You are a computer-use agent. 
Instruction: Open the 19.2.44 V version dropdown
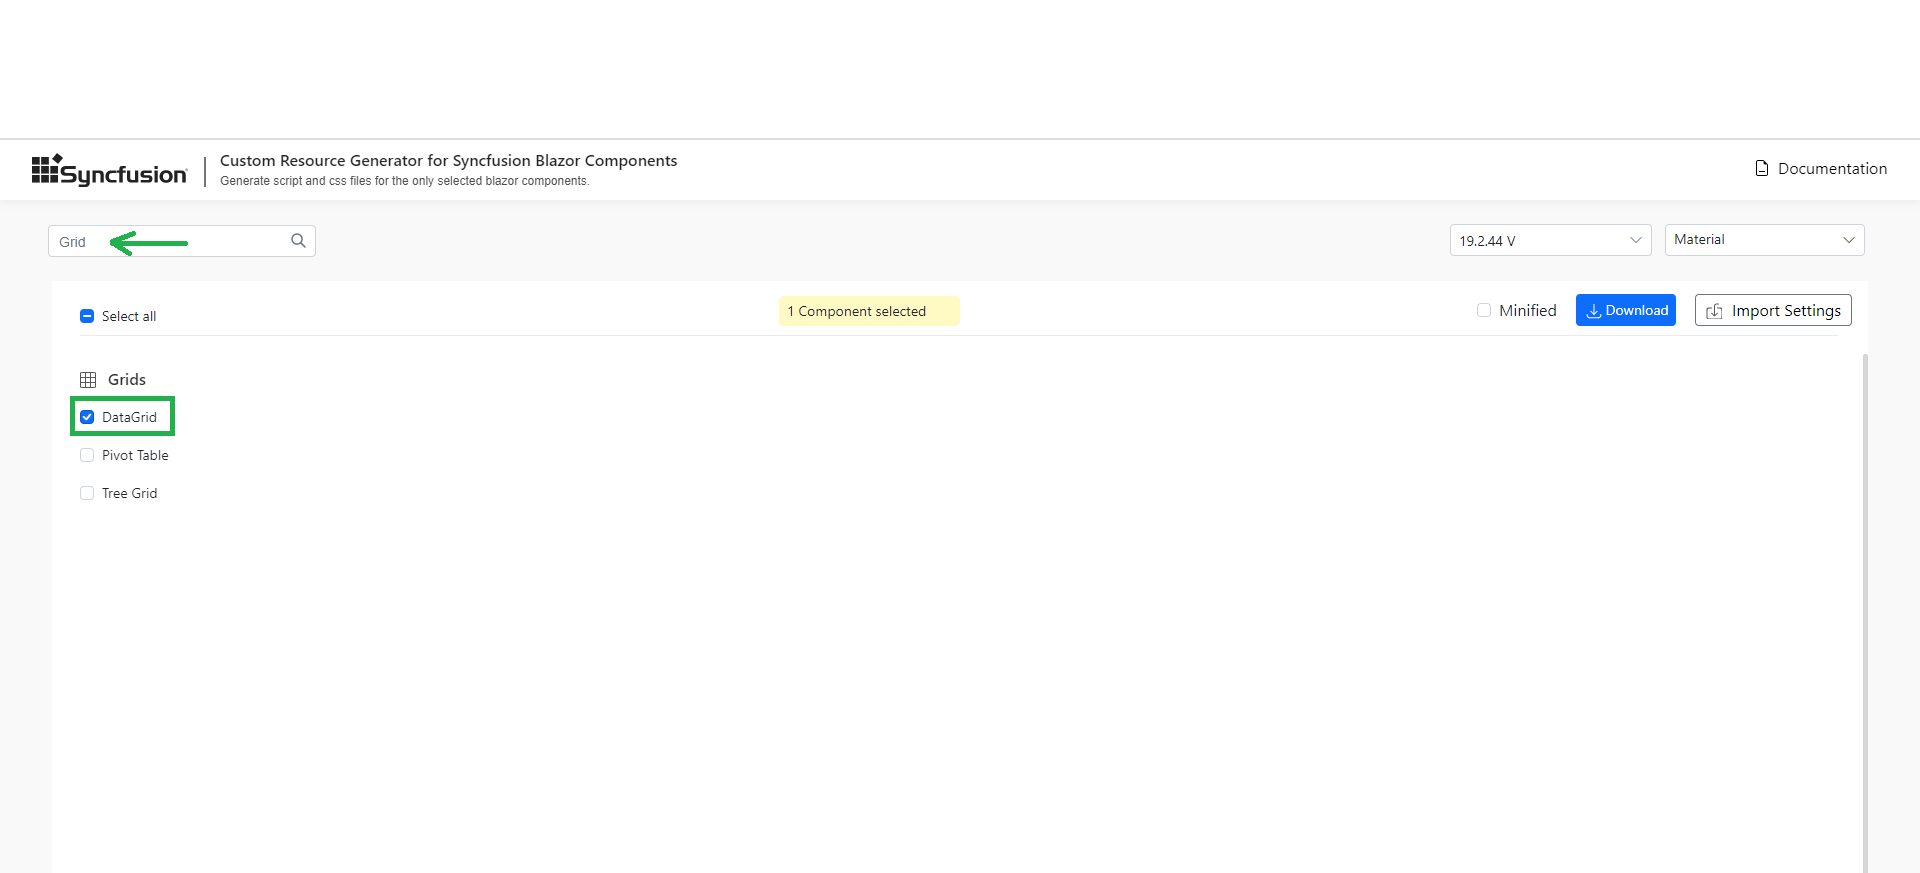(x=1550, y=240)
